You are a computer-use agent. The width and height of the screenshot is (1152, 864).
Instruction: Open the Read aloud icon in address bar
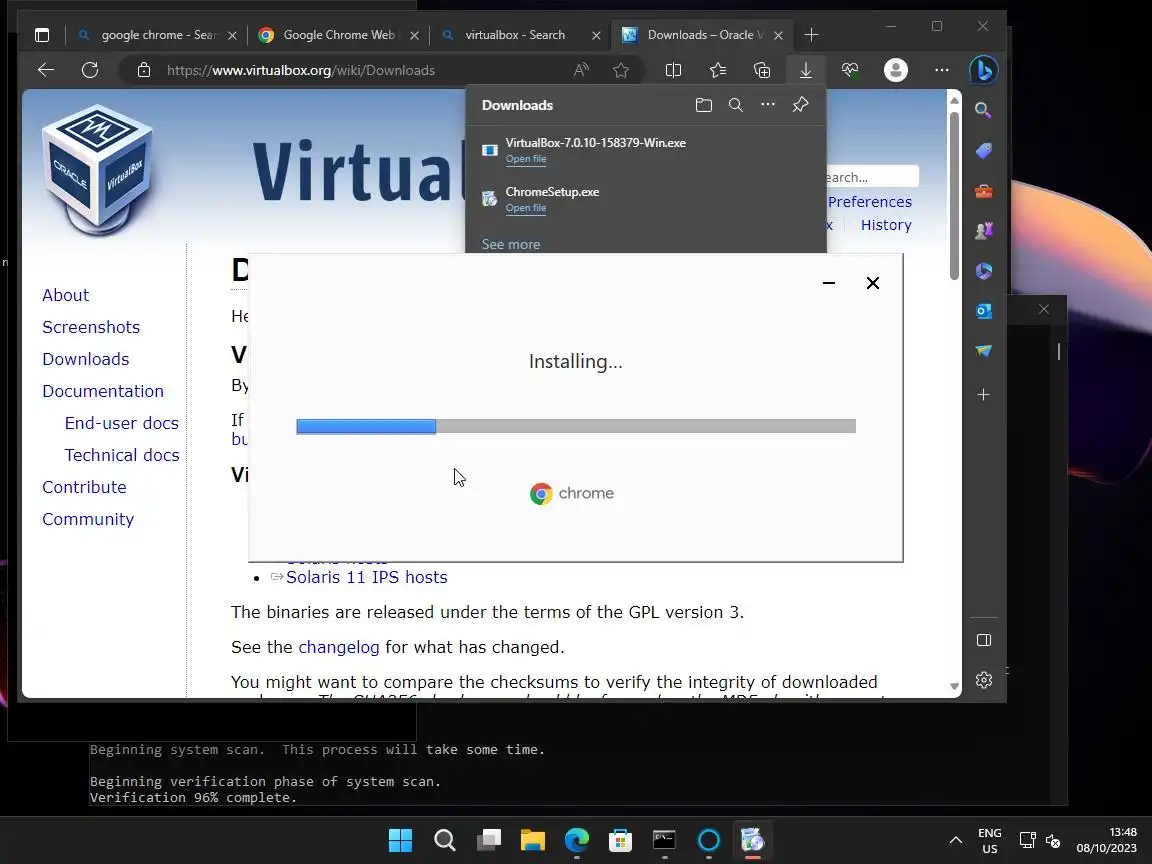coord(581,70)
